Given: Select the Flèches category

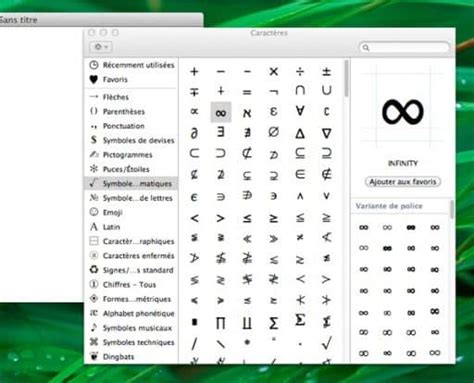Looking at the screenshot, I should coord(132,97).
